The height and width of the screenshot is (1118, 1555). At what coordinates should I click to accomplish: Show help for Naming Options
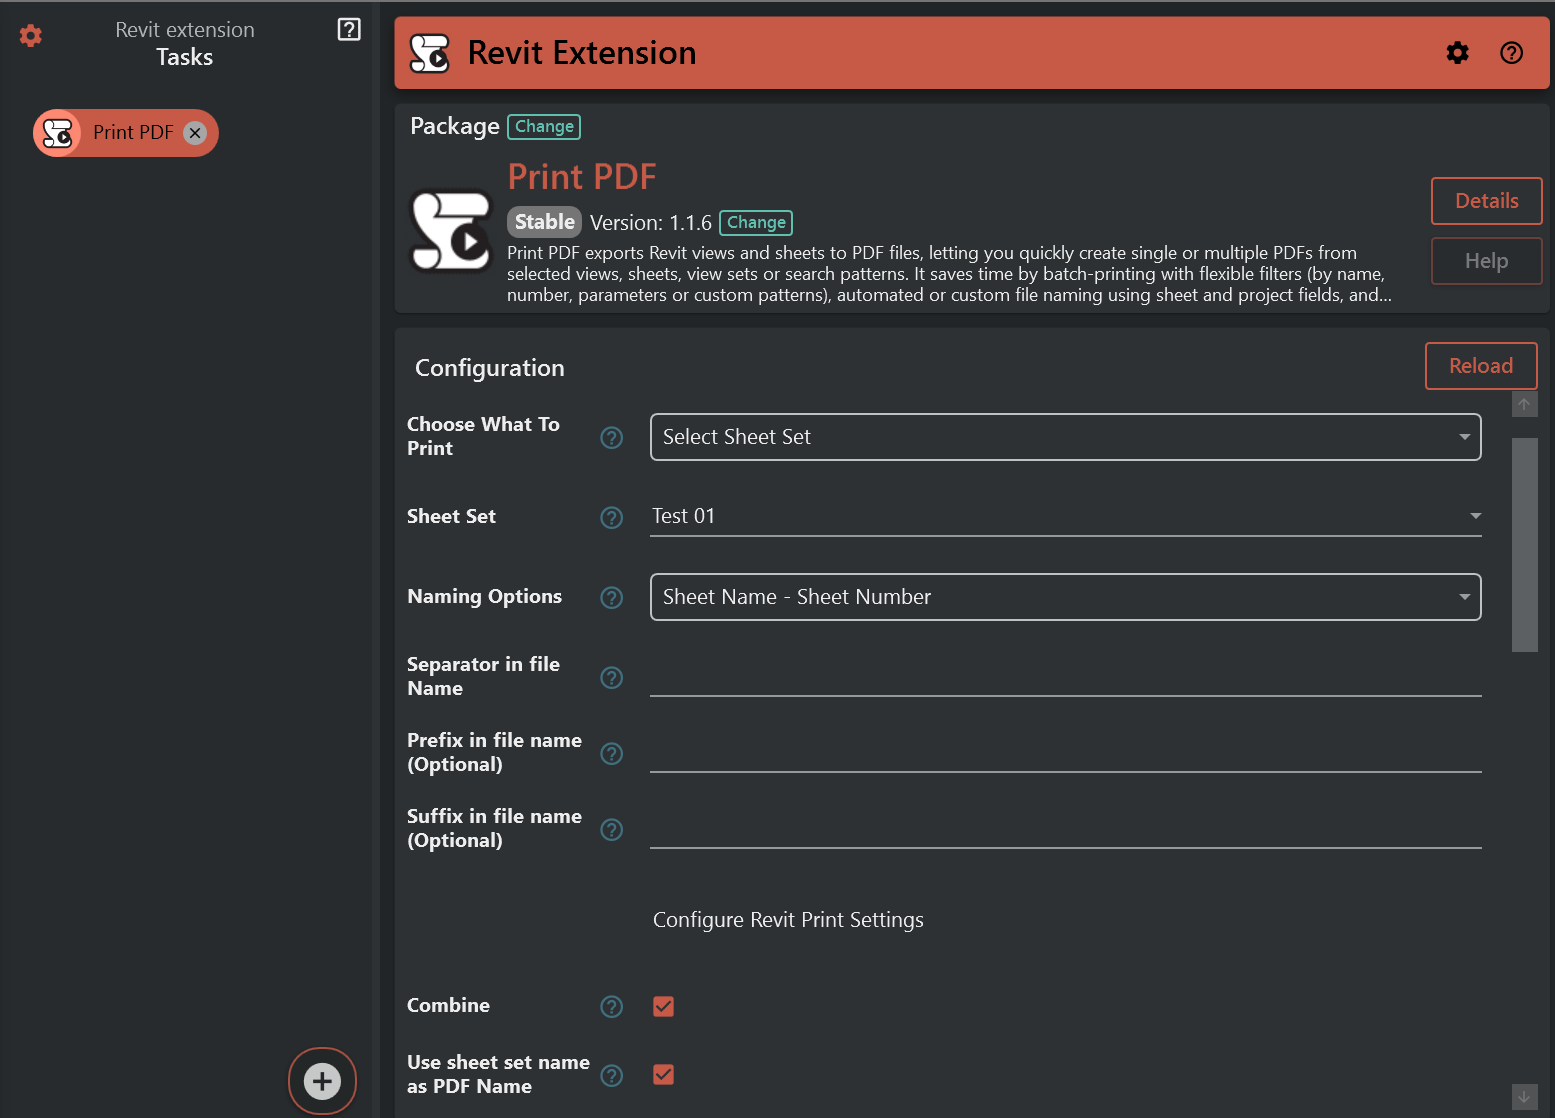(x=611, y=598)
